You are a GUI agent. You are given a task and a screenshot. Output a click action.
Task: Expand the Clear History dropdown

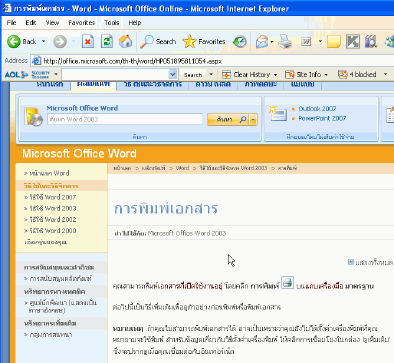point(276,75)
